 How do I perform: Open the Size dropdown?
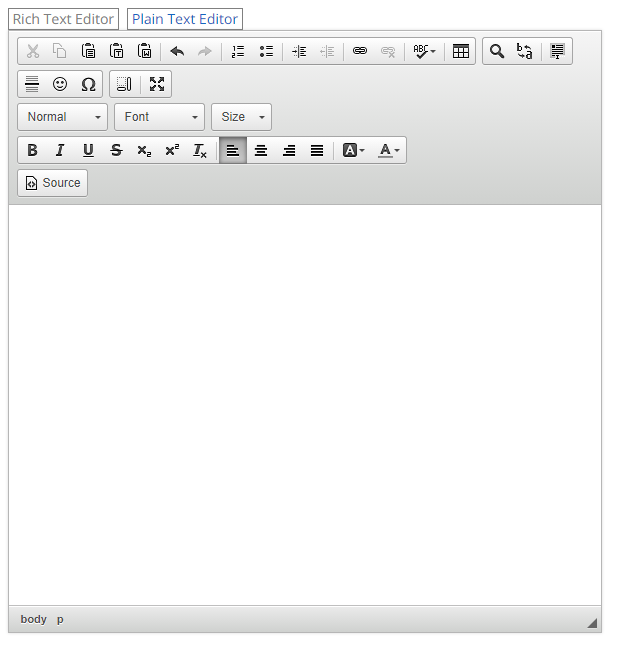click(x=241, y=117)
